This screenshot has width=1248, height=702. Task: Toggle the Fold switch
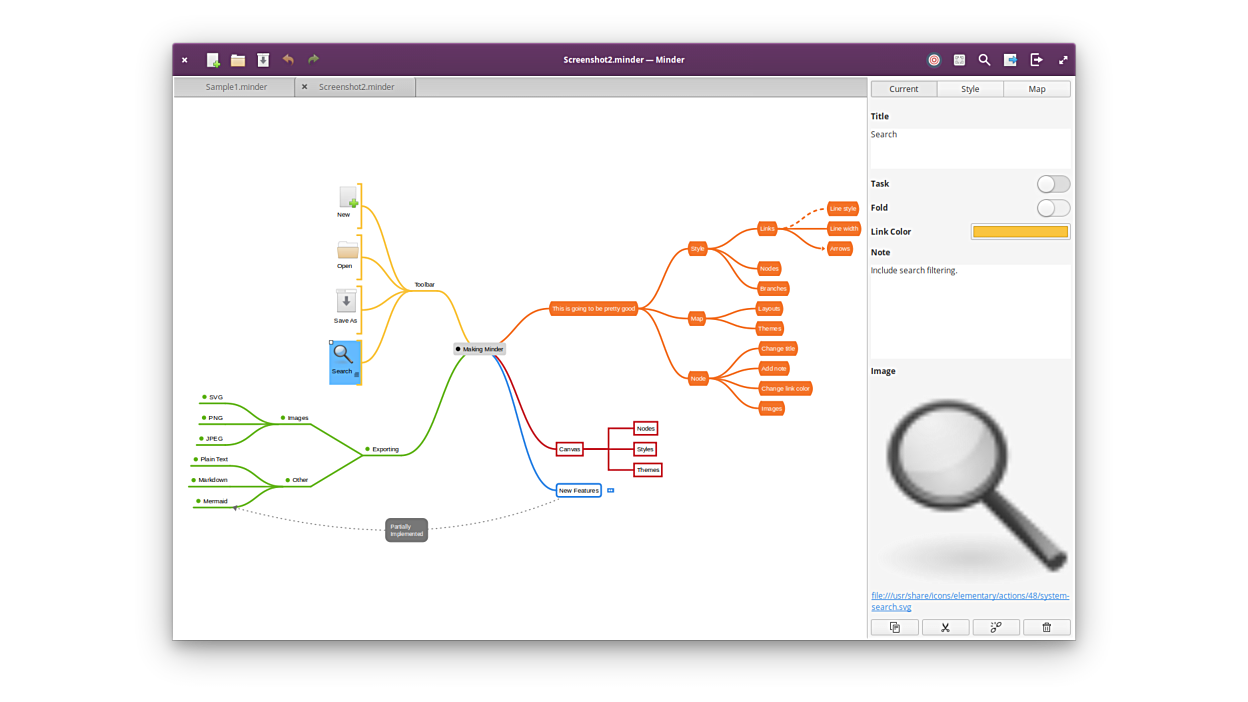click(x=1053, y=208)
